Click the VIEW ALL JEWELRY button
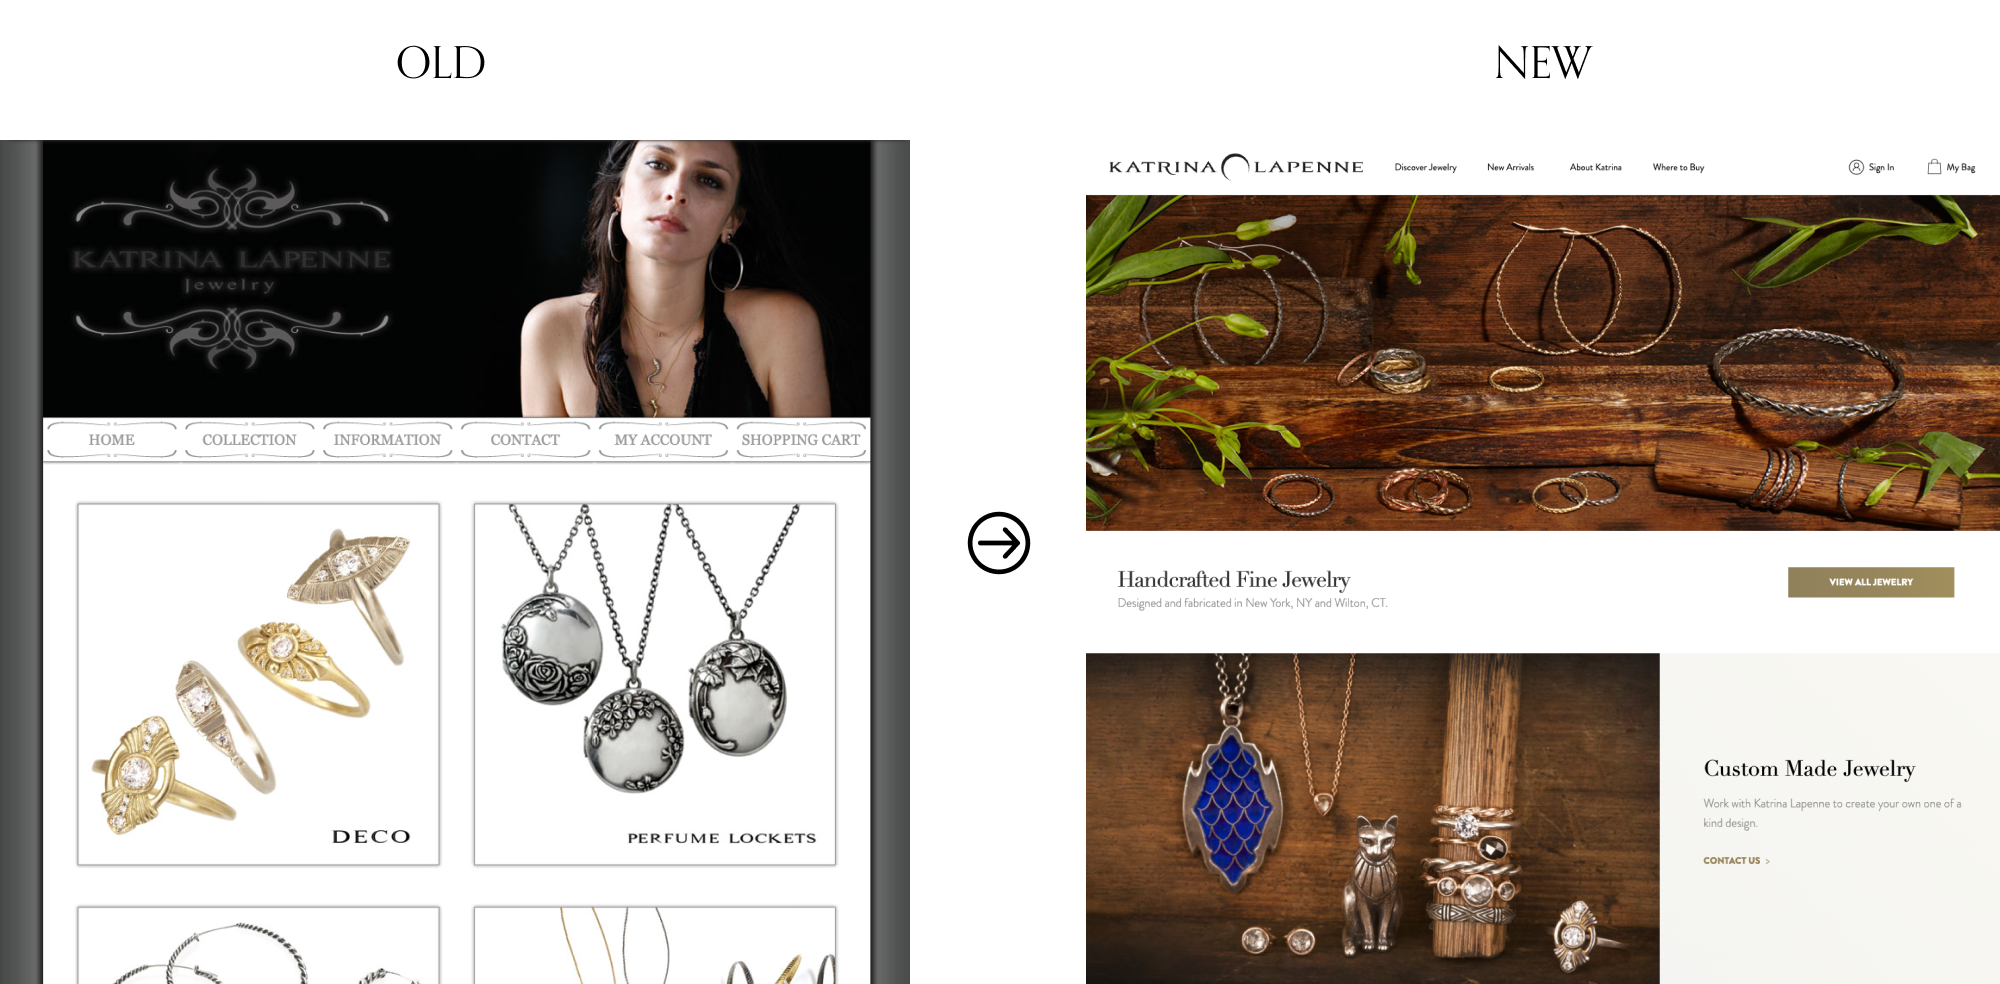This screenshot has width=2000, height=984. (1870, 582)
